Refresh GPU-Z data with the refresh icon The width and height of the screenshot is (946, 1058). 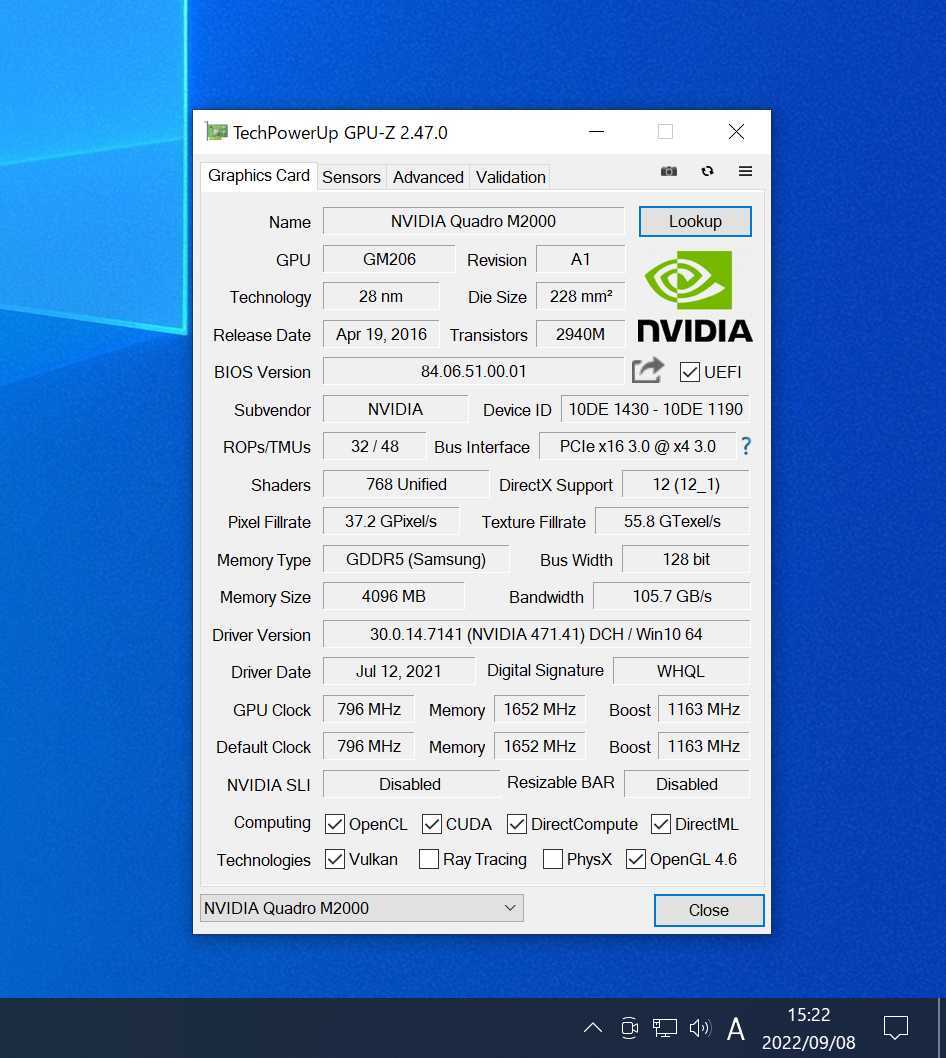tap(707, 171)
